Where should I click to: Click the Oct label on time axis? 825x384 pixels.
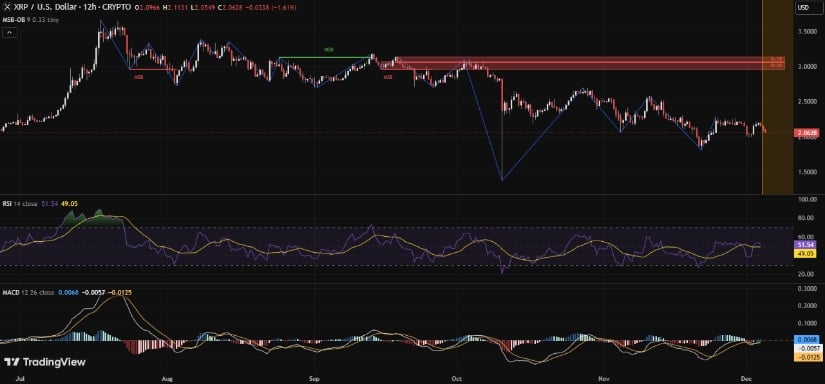pos(457,378)
